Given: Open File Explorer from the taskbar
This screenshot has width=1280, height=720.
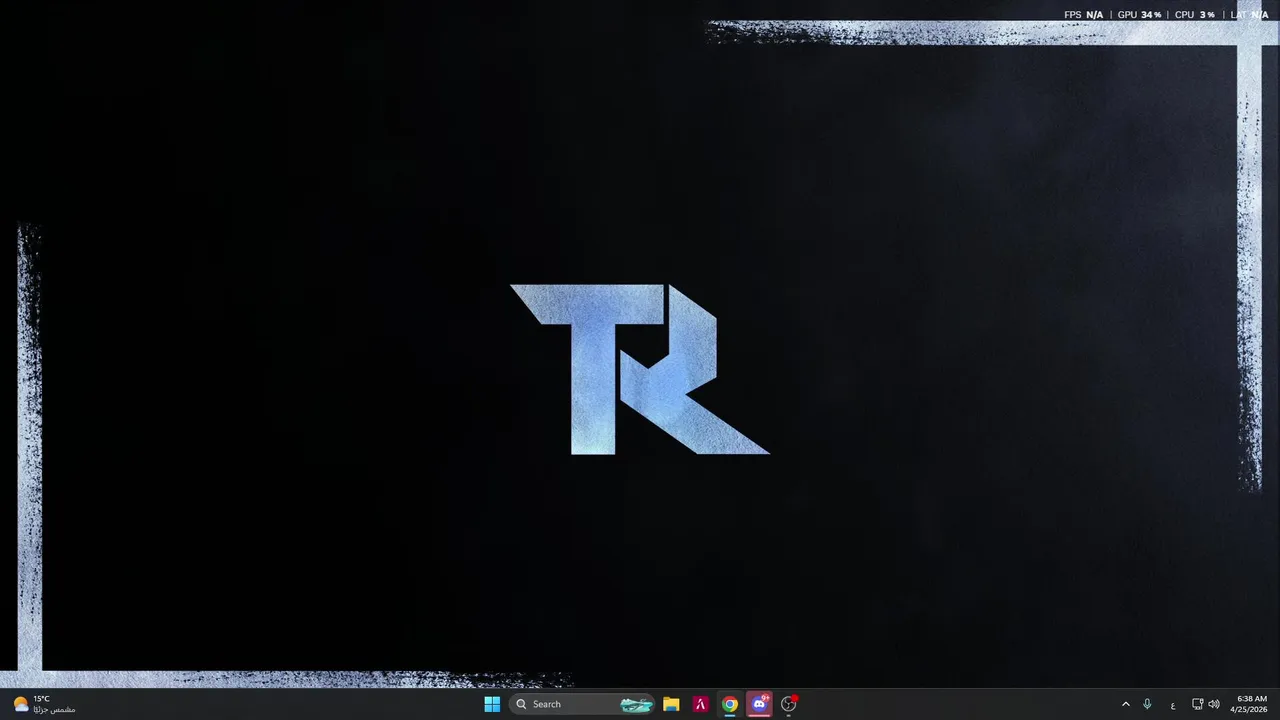Looking at the screenshot, I should tap(671, 704).
